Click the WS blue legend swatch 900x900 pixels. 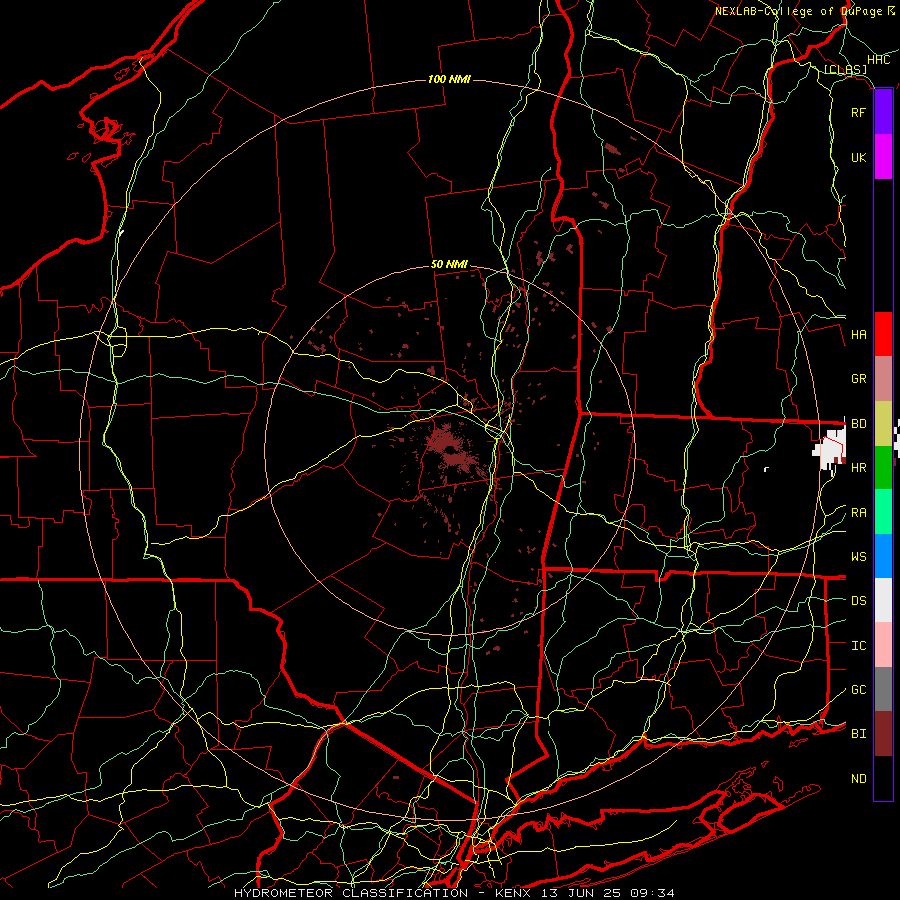click(883, 556)
